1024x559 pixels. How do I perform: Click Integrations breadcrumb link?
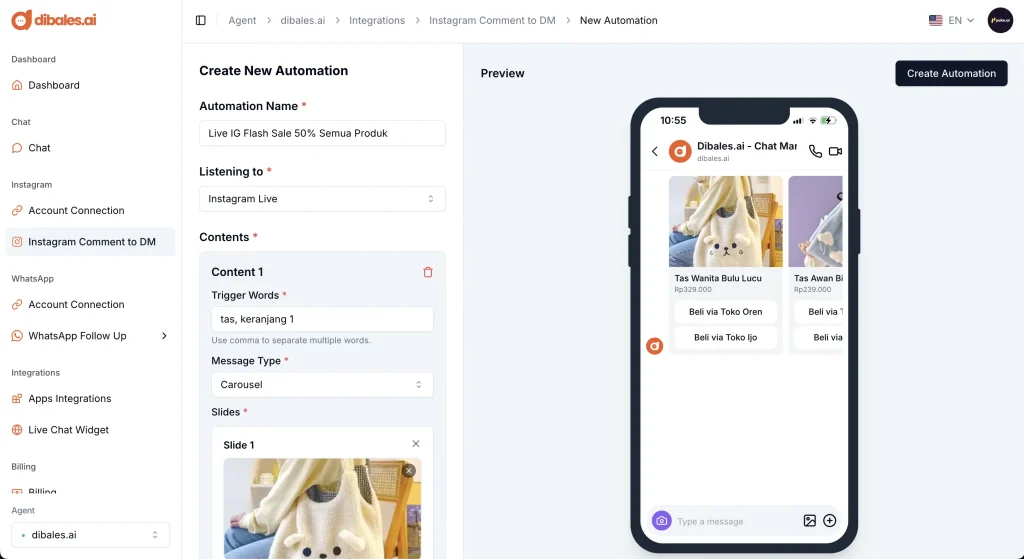click(377, 20)
